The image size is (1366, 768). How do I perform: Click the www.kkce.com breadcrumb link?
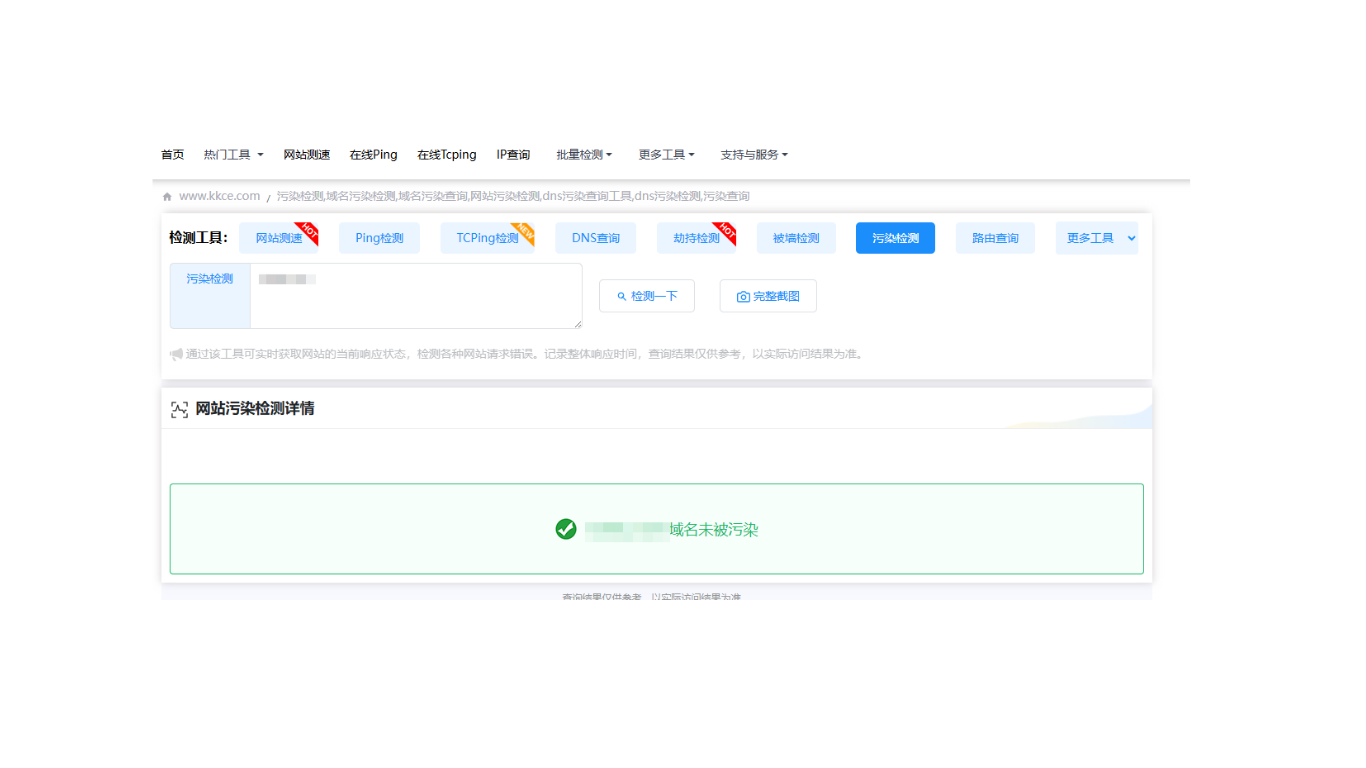tap(219, 196)
